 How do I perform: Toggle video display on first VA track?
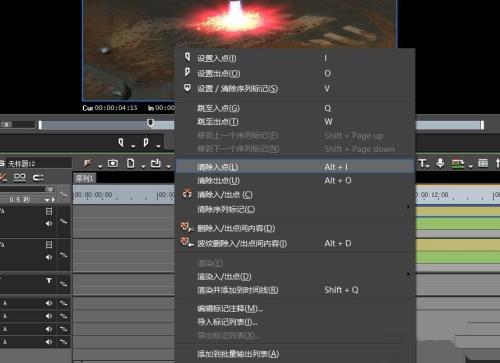[49, 211]
